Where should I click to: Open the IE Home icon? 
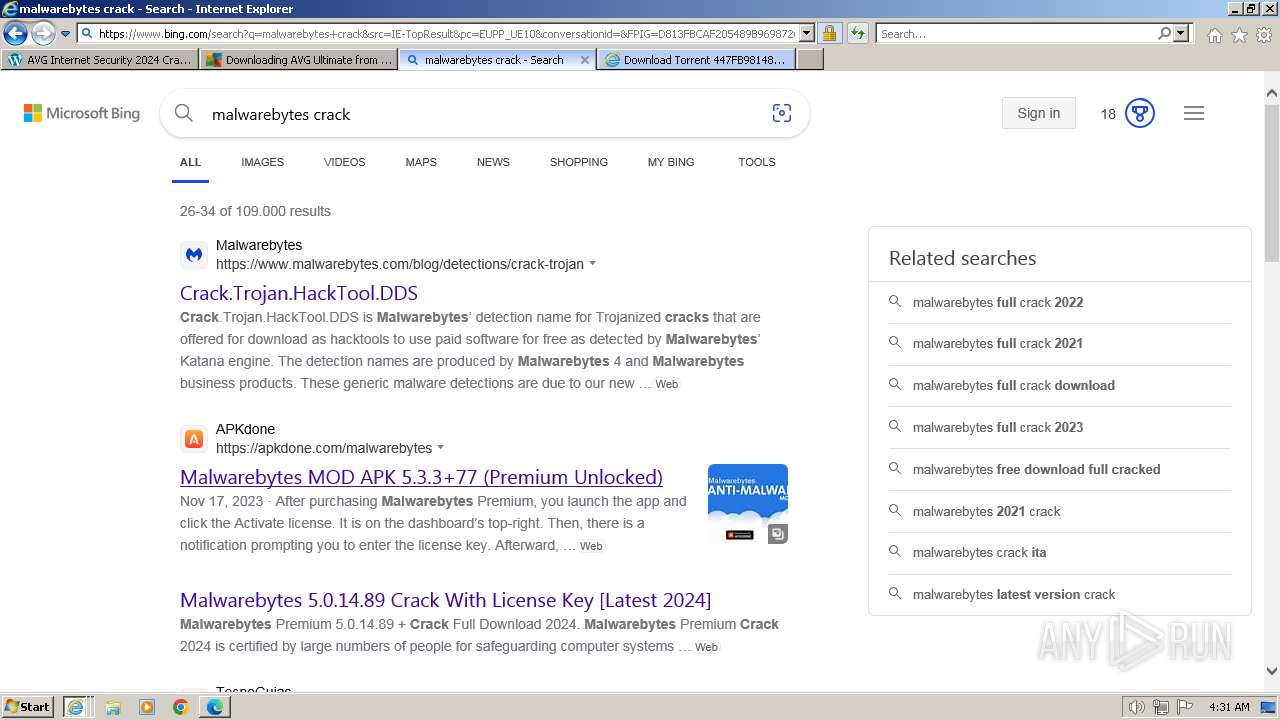click(1214, 35)
